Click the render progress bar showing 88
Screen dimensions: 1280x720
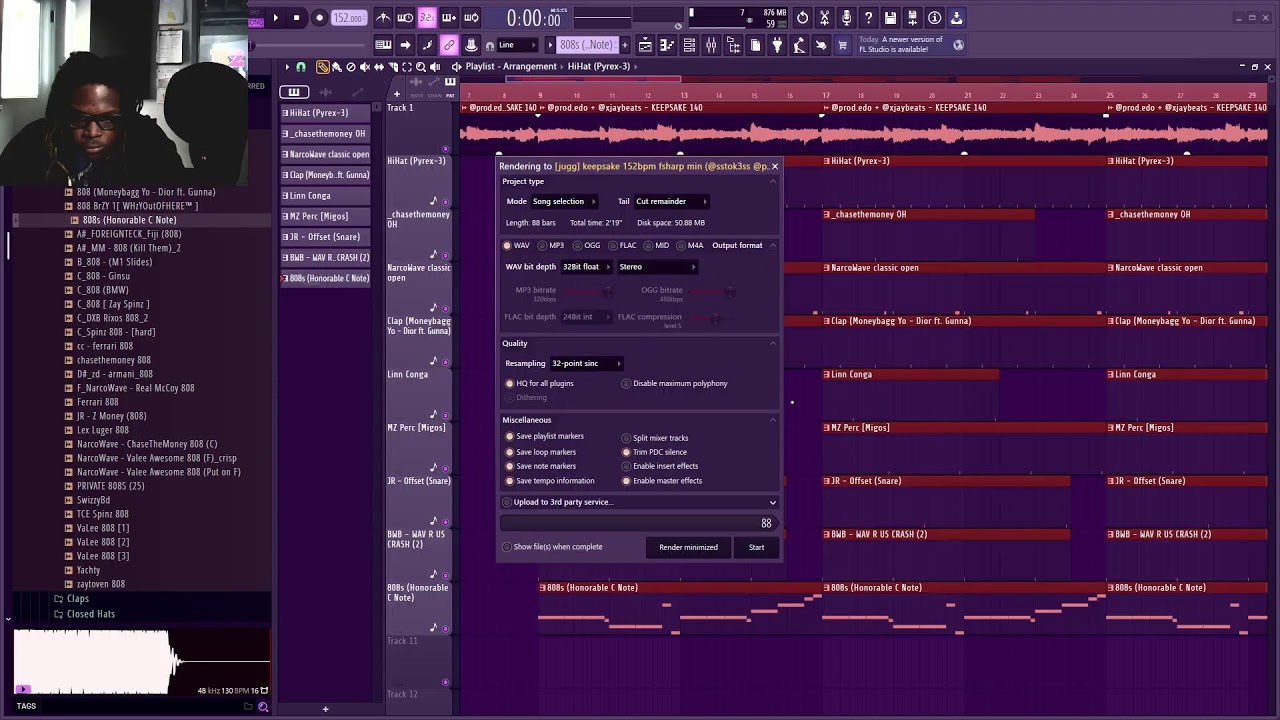point(638,523)
